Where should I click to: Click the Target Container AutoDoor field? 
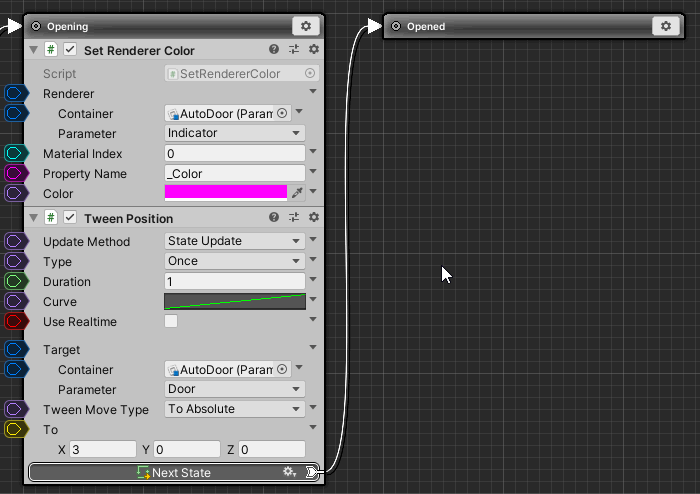click(228, 369)
